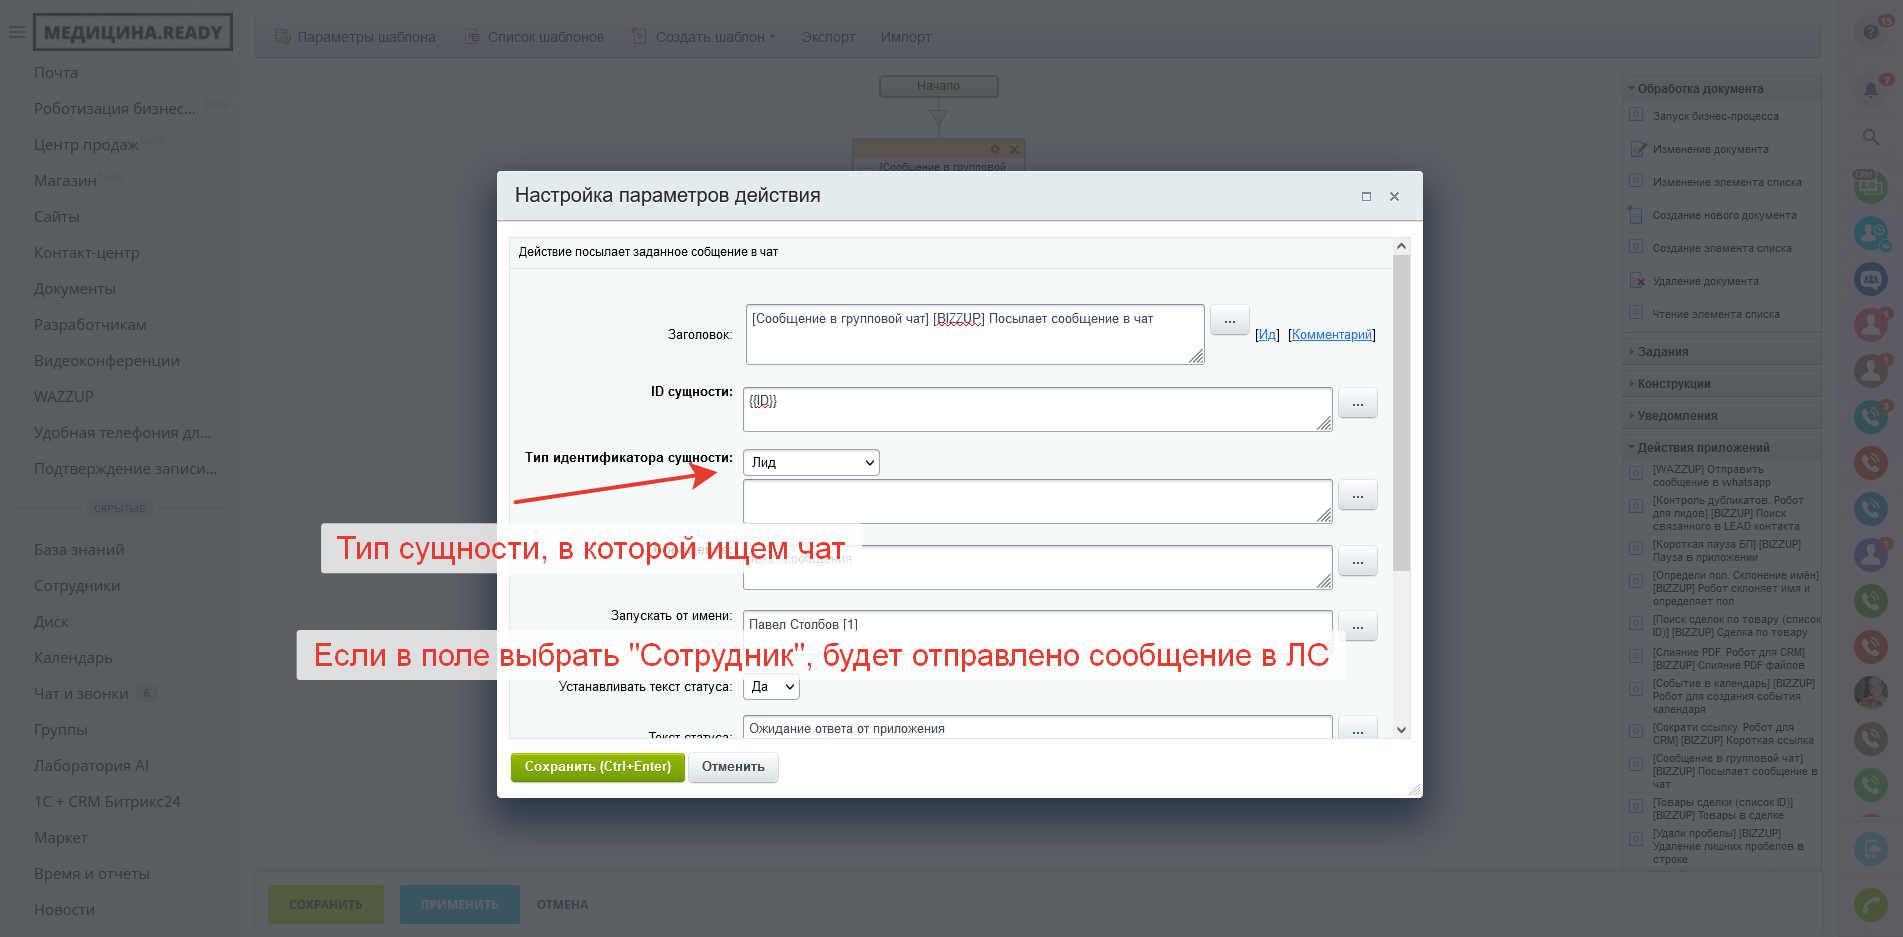Click the purple contact avatar icon in right sidebar
Screen dimensions: 1903x937
(x=1871, y=554)
